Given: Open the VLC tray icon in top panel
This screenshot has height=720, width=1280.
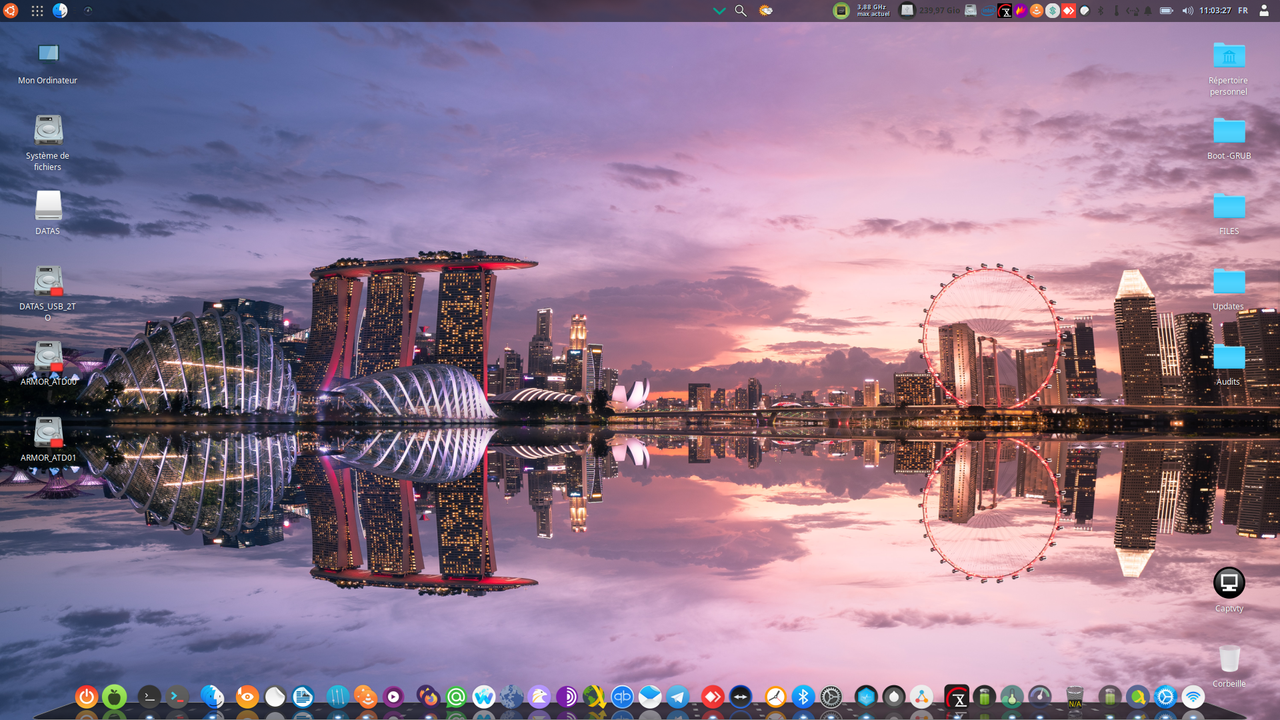Looking at the screenshot, I should 1037,10.
